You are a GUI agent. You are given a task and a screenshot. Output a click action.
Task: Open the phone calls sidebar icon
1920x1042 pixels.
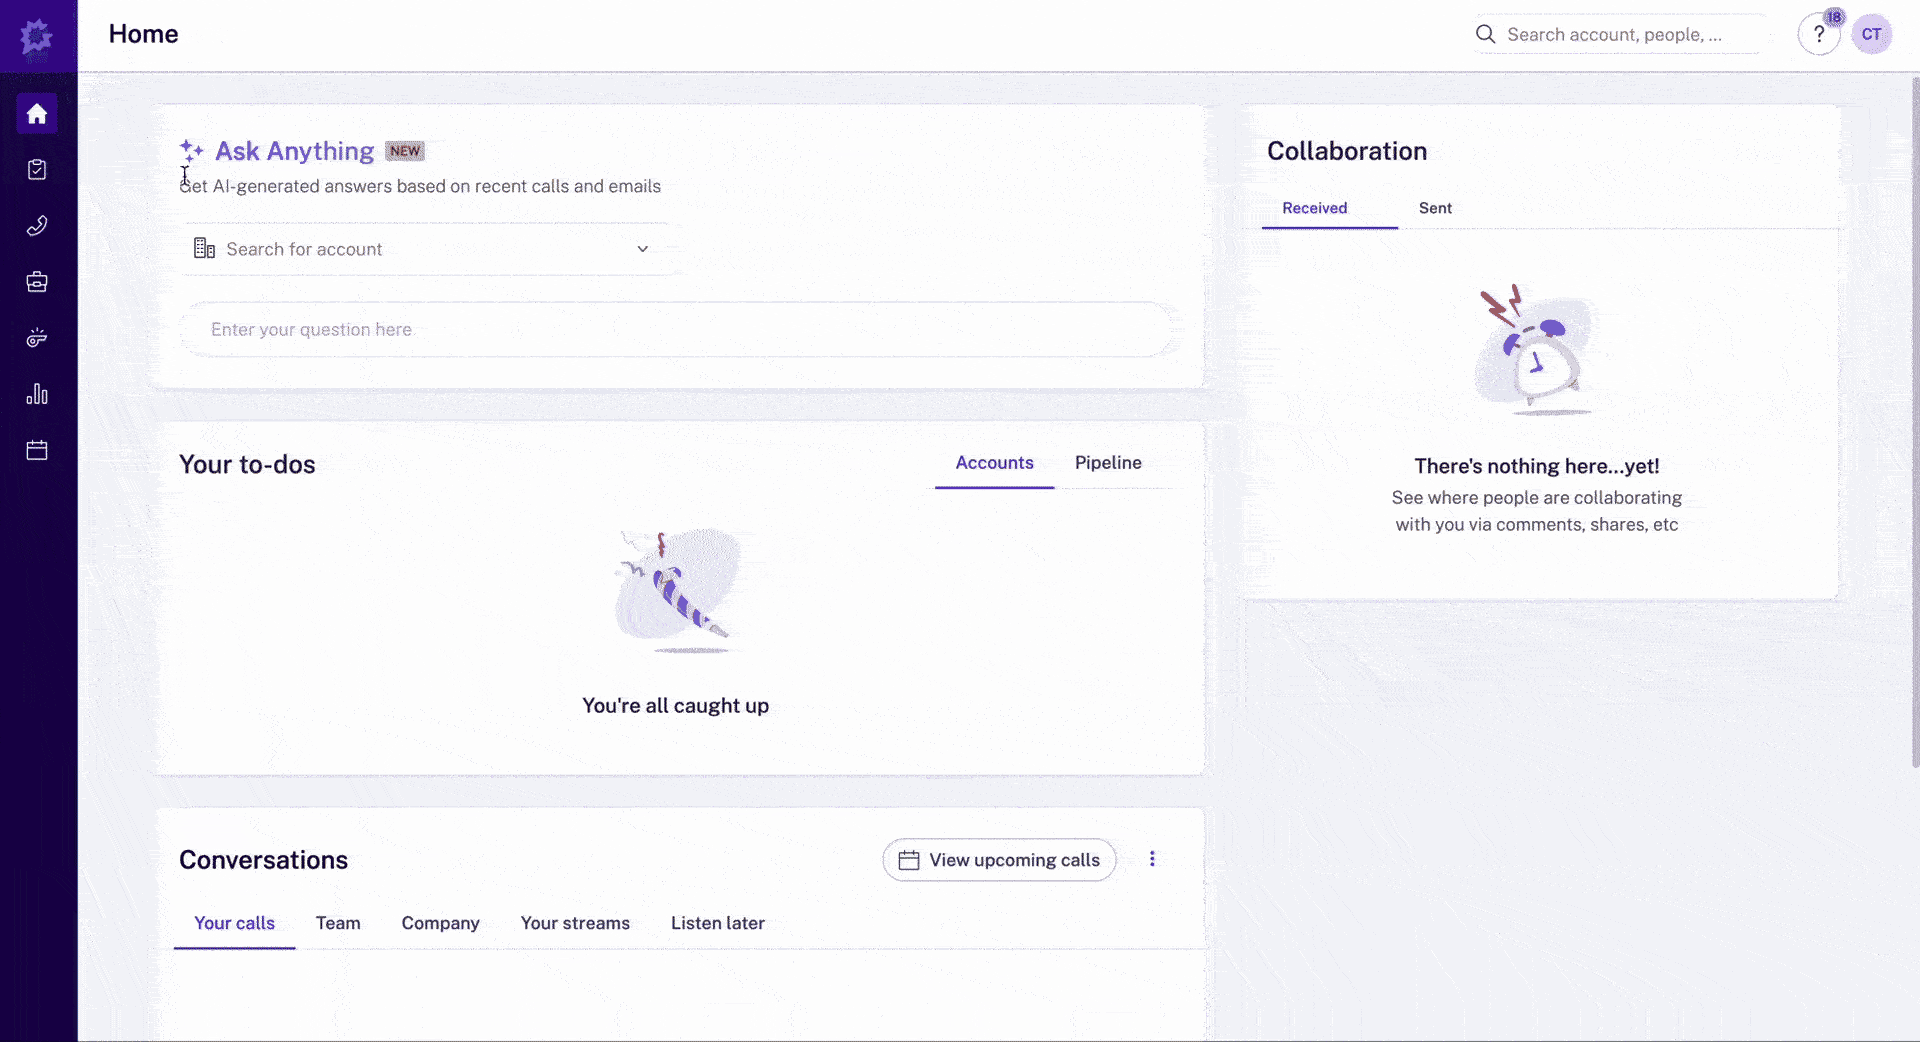tap(37, 226)
